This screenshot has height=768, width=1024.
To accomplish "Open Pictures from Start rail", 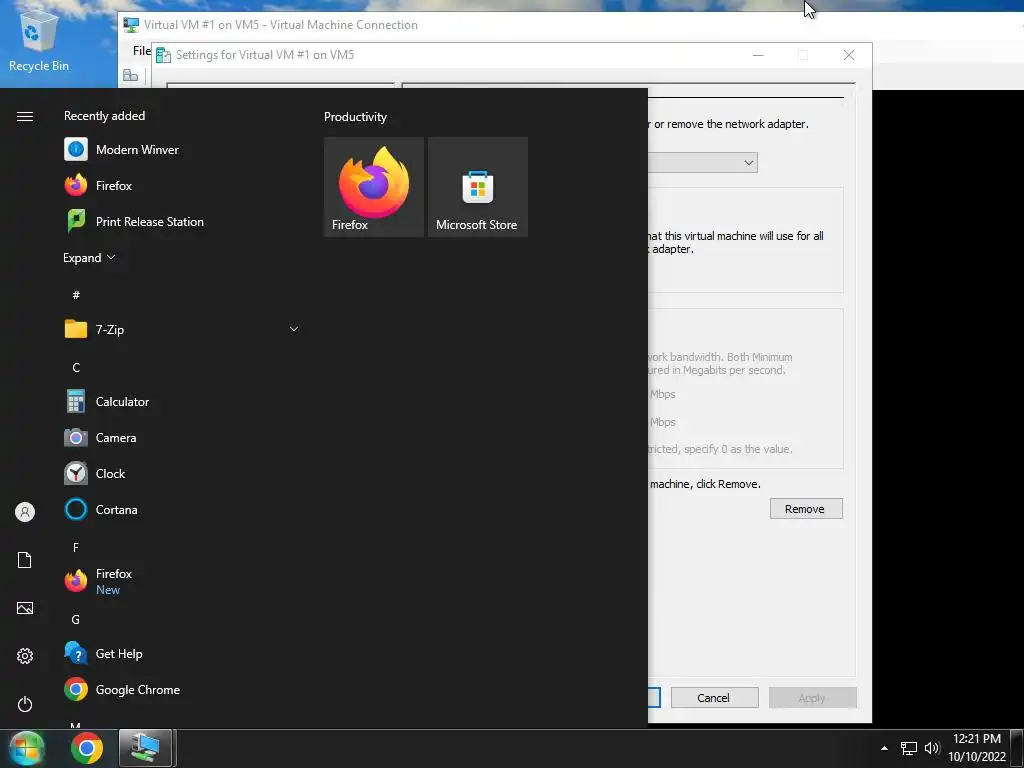I will 25,608.
